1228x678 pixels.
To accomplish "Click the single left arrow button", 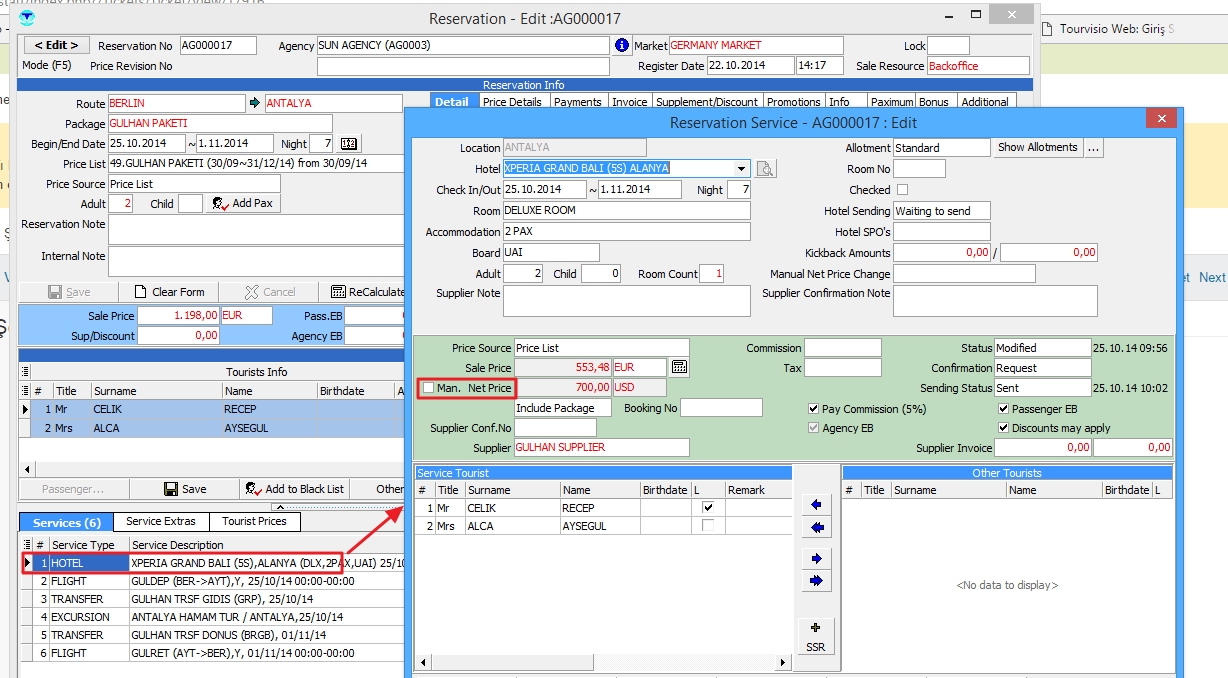I will [817, 505].
